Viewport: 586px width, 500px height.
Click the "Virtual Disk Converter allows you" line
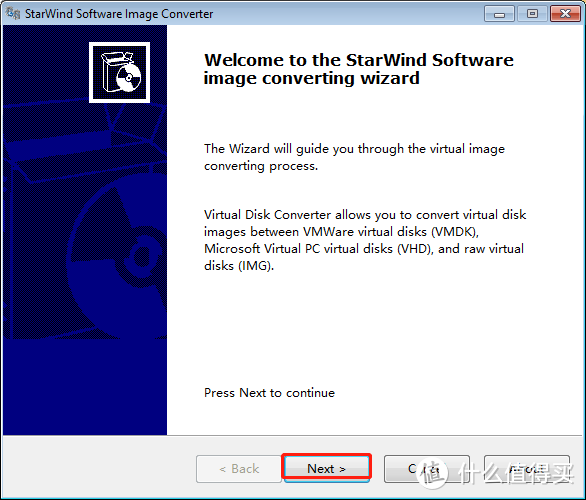(x=365, y=214)
